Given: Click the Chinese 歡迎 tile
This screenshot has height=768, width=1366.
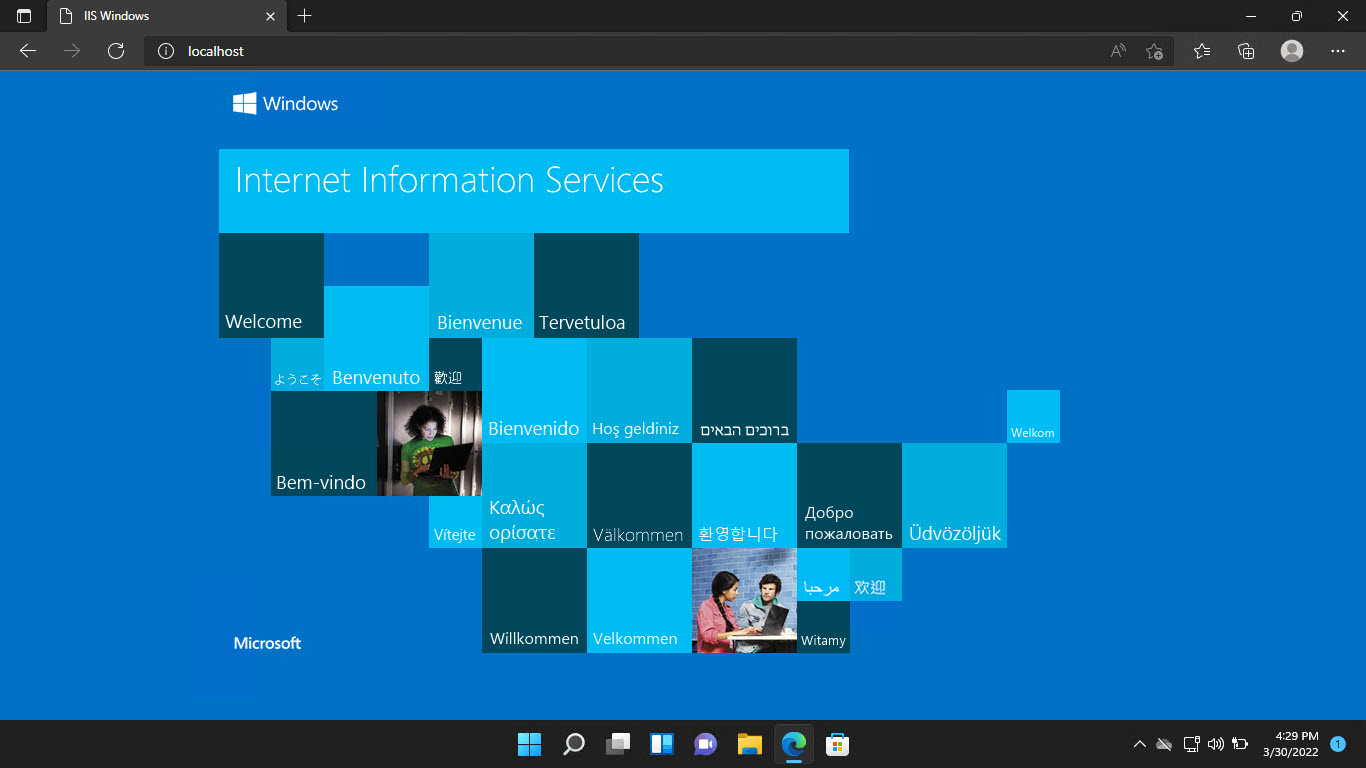Looking at the screenshot, I should click(x=455, y=364).
